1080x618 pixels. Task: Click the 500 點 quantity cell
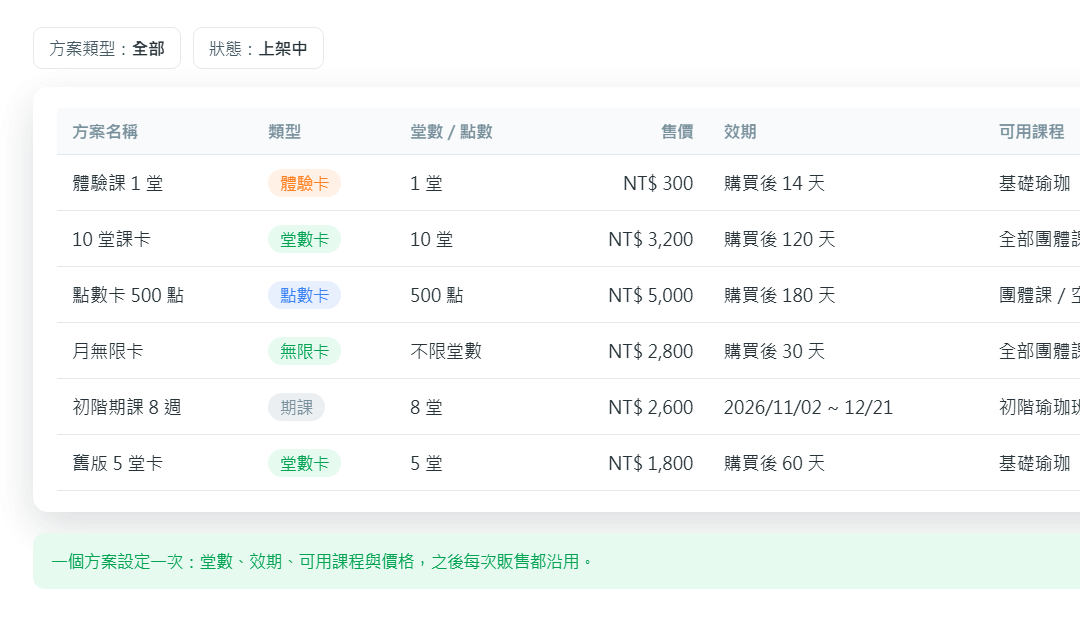click(437, 295)
